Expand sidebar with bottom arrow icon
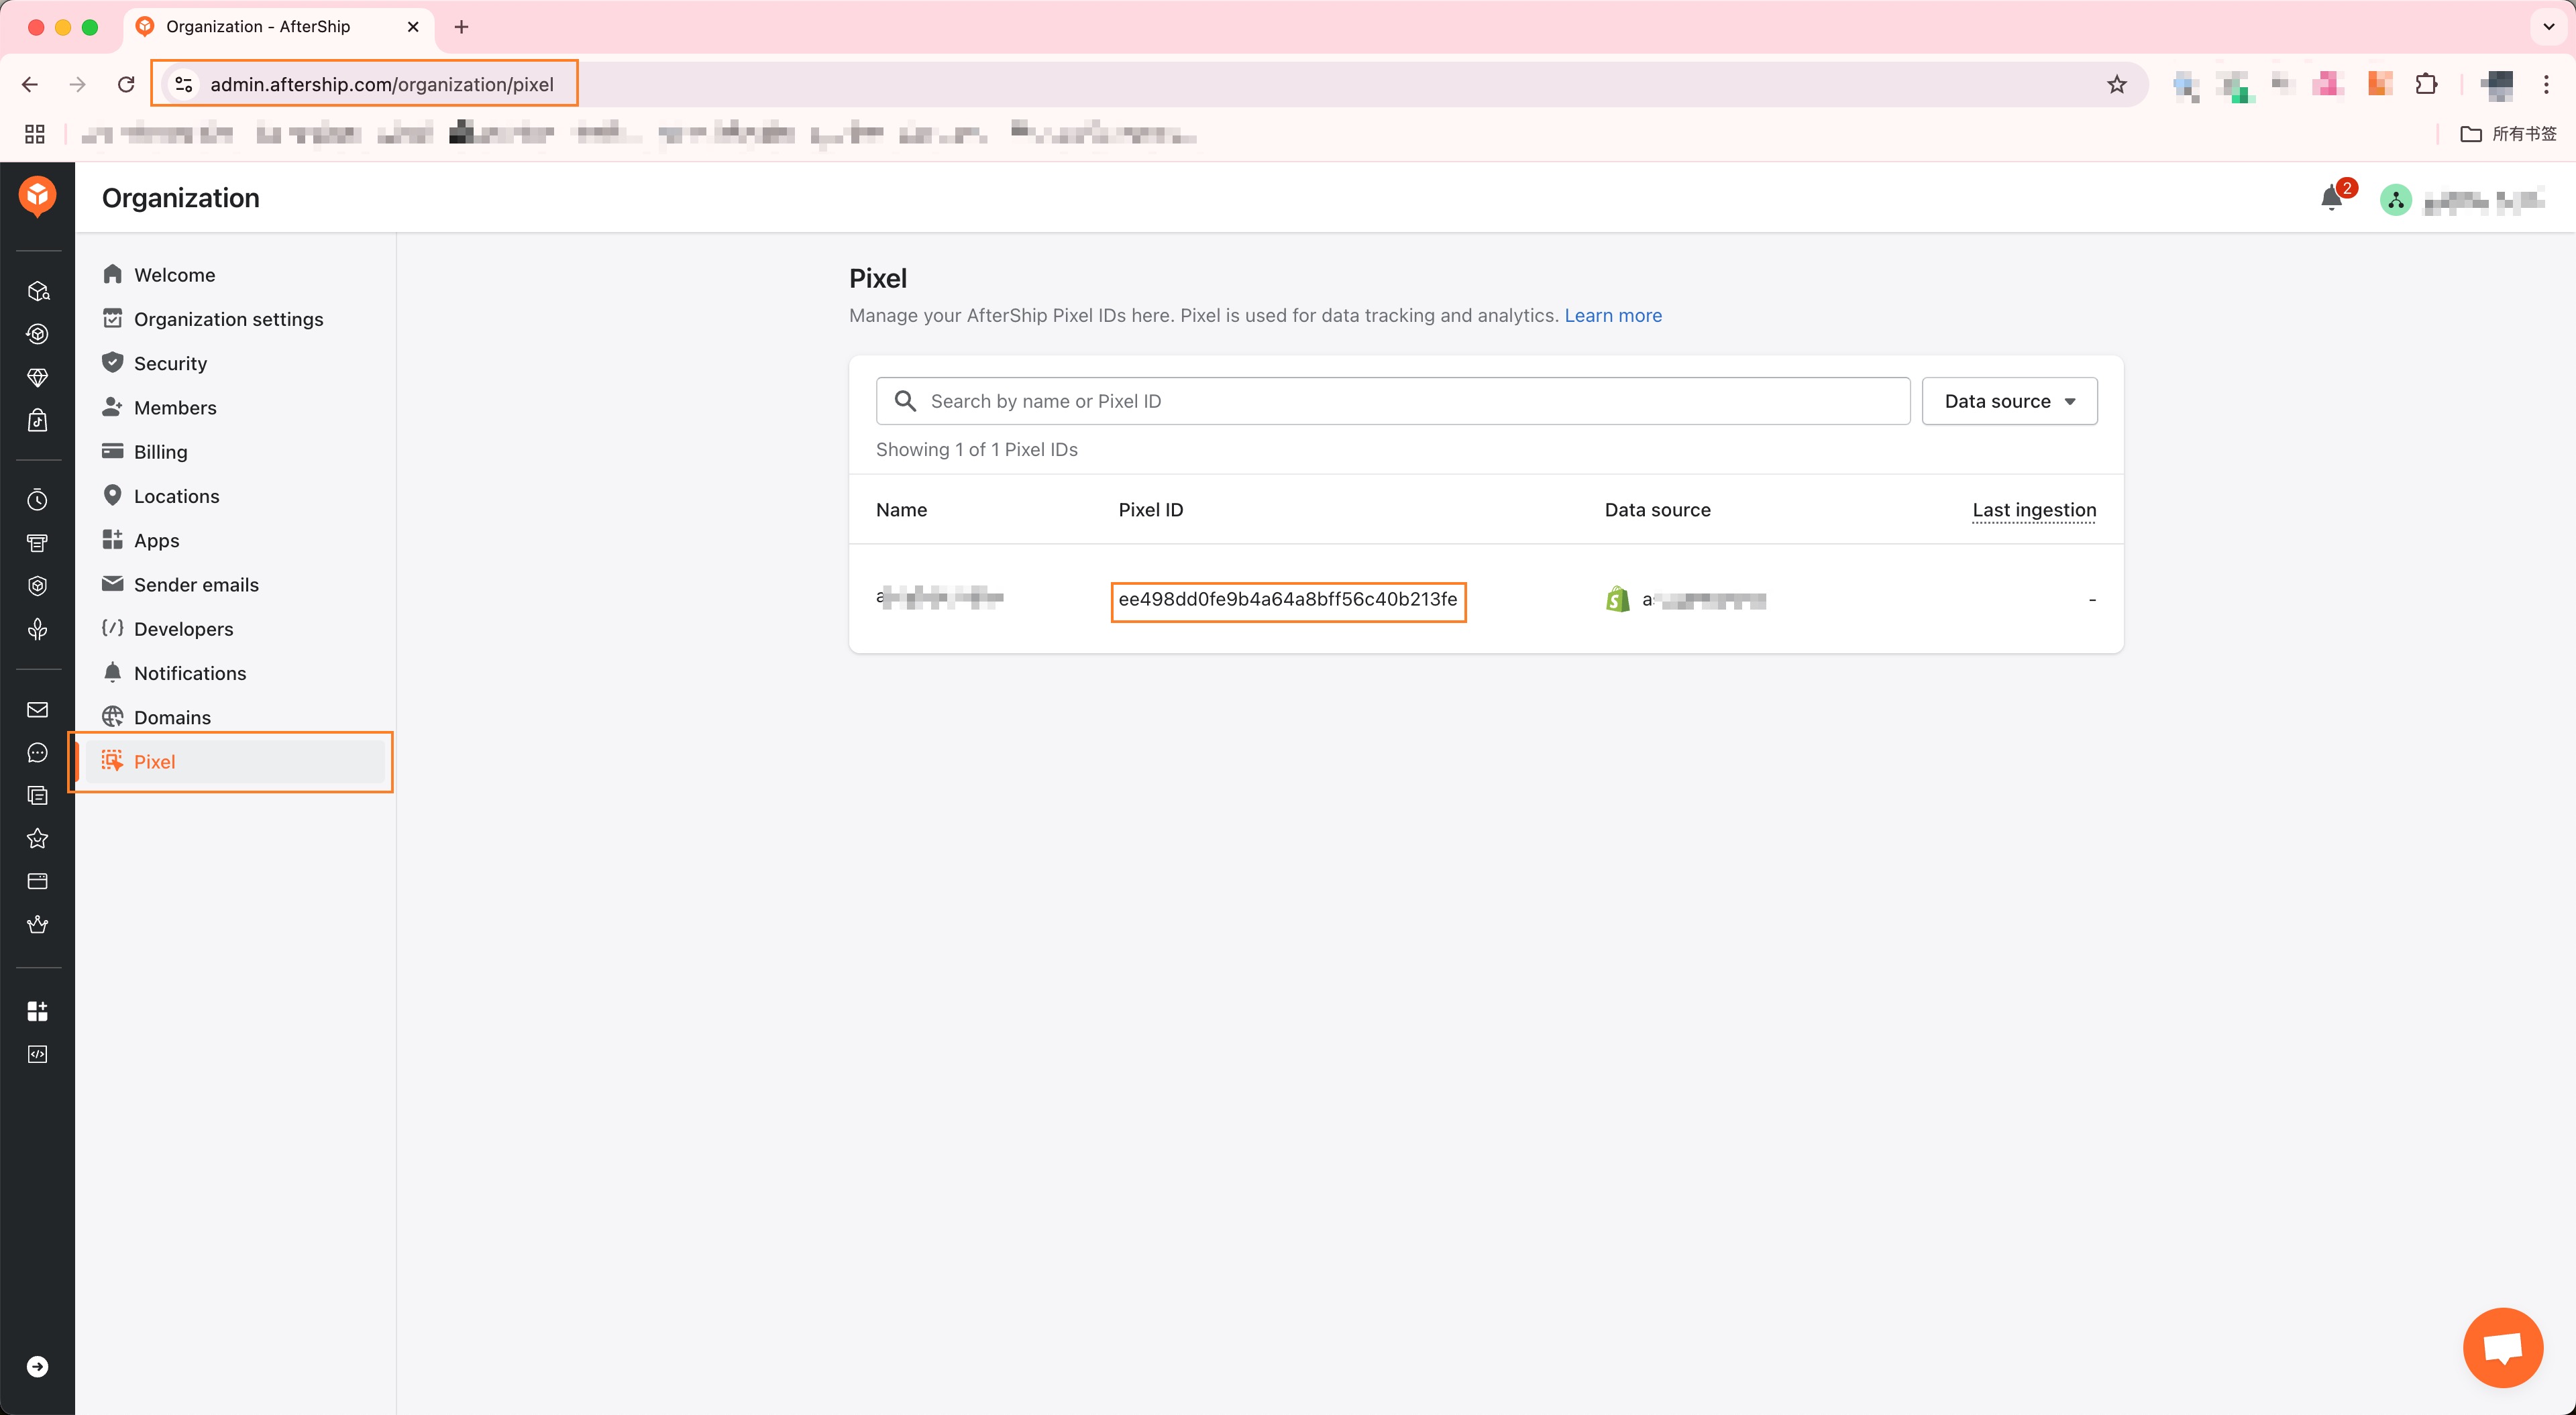This screenshot has height=1415, width=2576. pyautogui.click(x=37, y=1366)
